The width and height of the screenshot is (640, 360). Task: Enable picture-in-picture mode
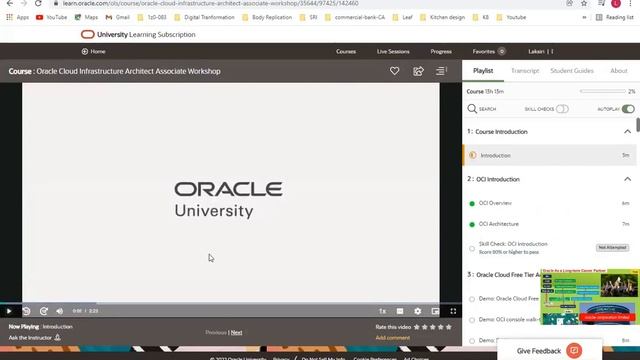pyautogui.click(x=436, y=311)
